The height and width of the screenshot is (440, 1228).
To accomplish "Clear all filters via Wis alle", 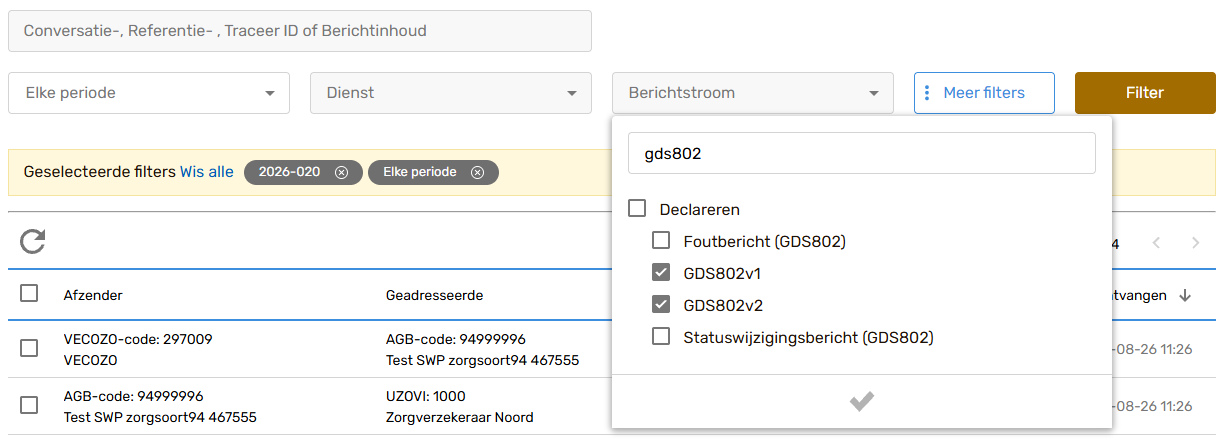I will click(x=207, y=172).
